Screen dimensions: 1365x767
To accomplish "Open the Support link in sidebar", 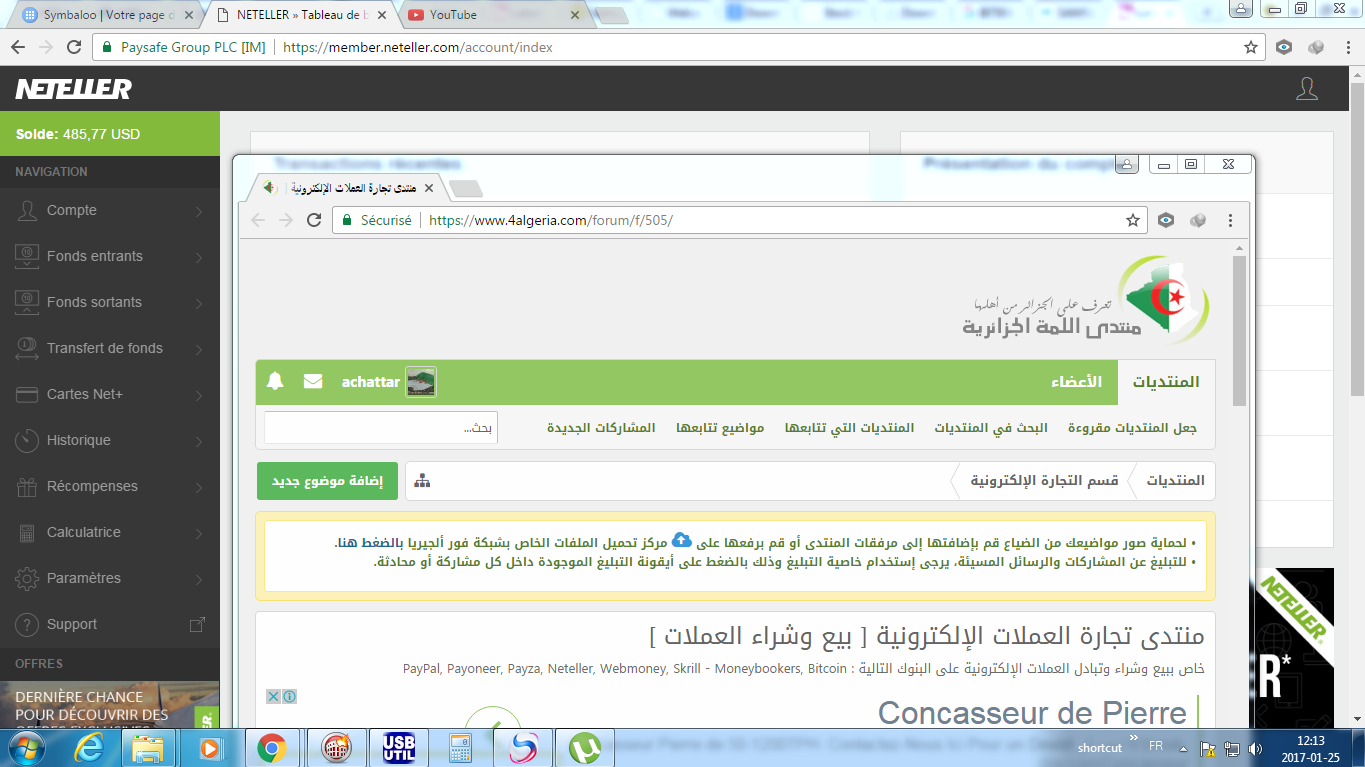I will point(109,624).
